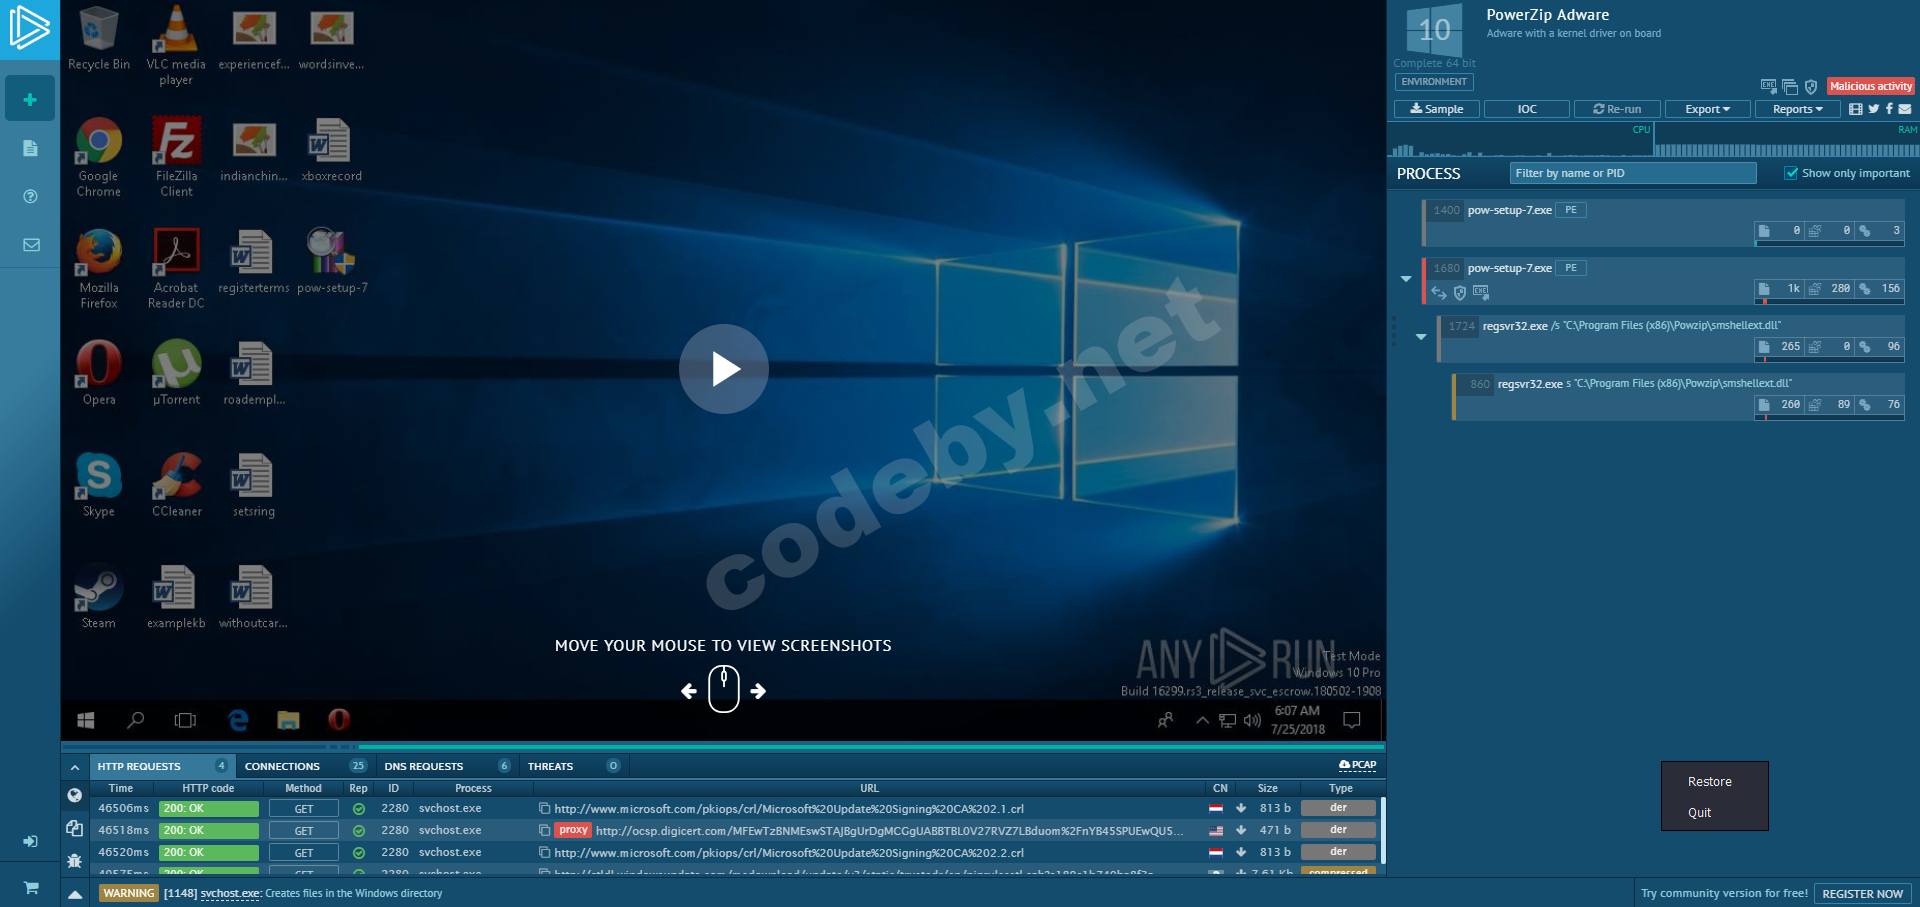Click the EXE icon on process 1680
The height and width of the screenshot is (907, 1920).
point(1481,292)
